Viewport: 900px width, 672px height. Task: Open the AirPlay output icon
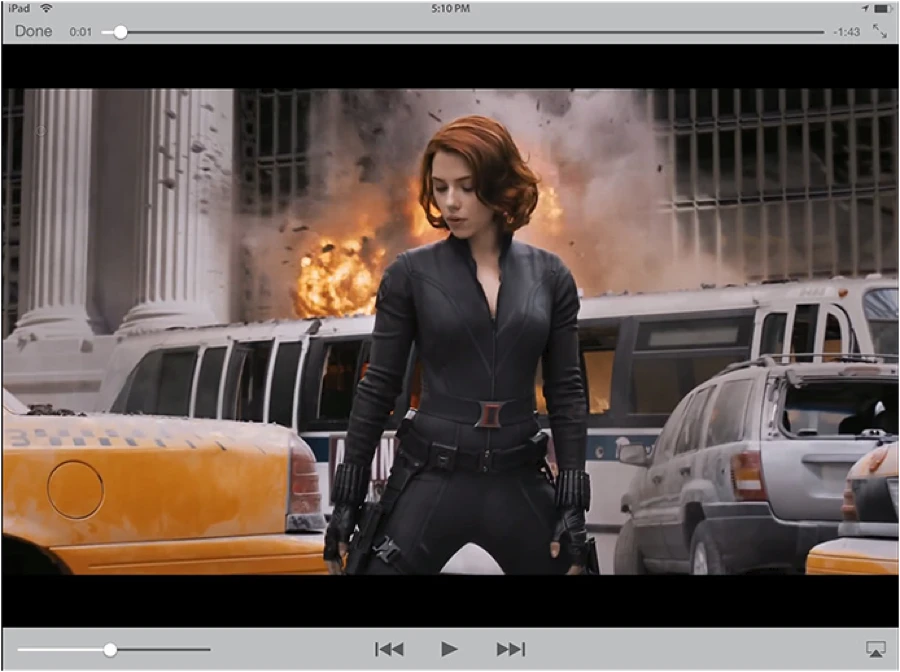tap(876, 649)
